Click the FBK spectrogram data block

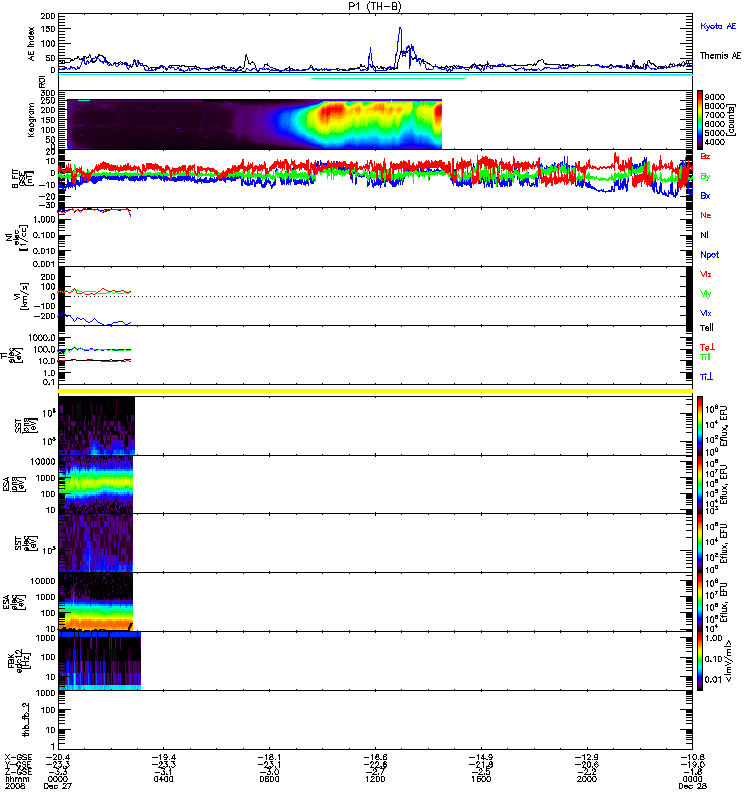100,661
